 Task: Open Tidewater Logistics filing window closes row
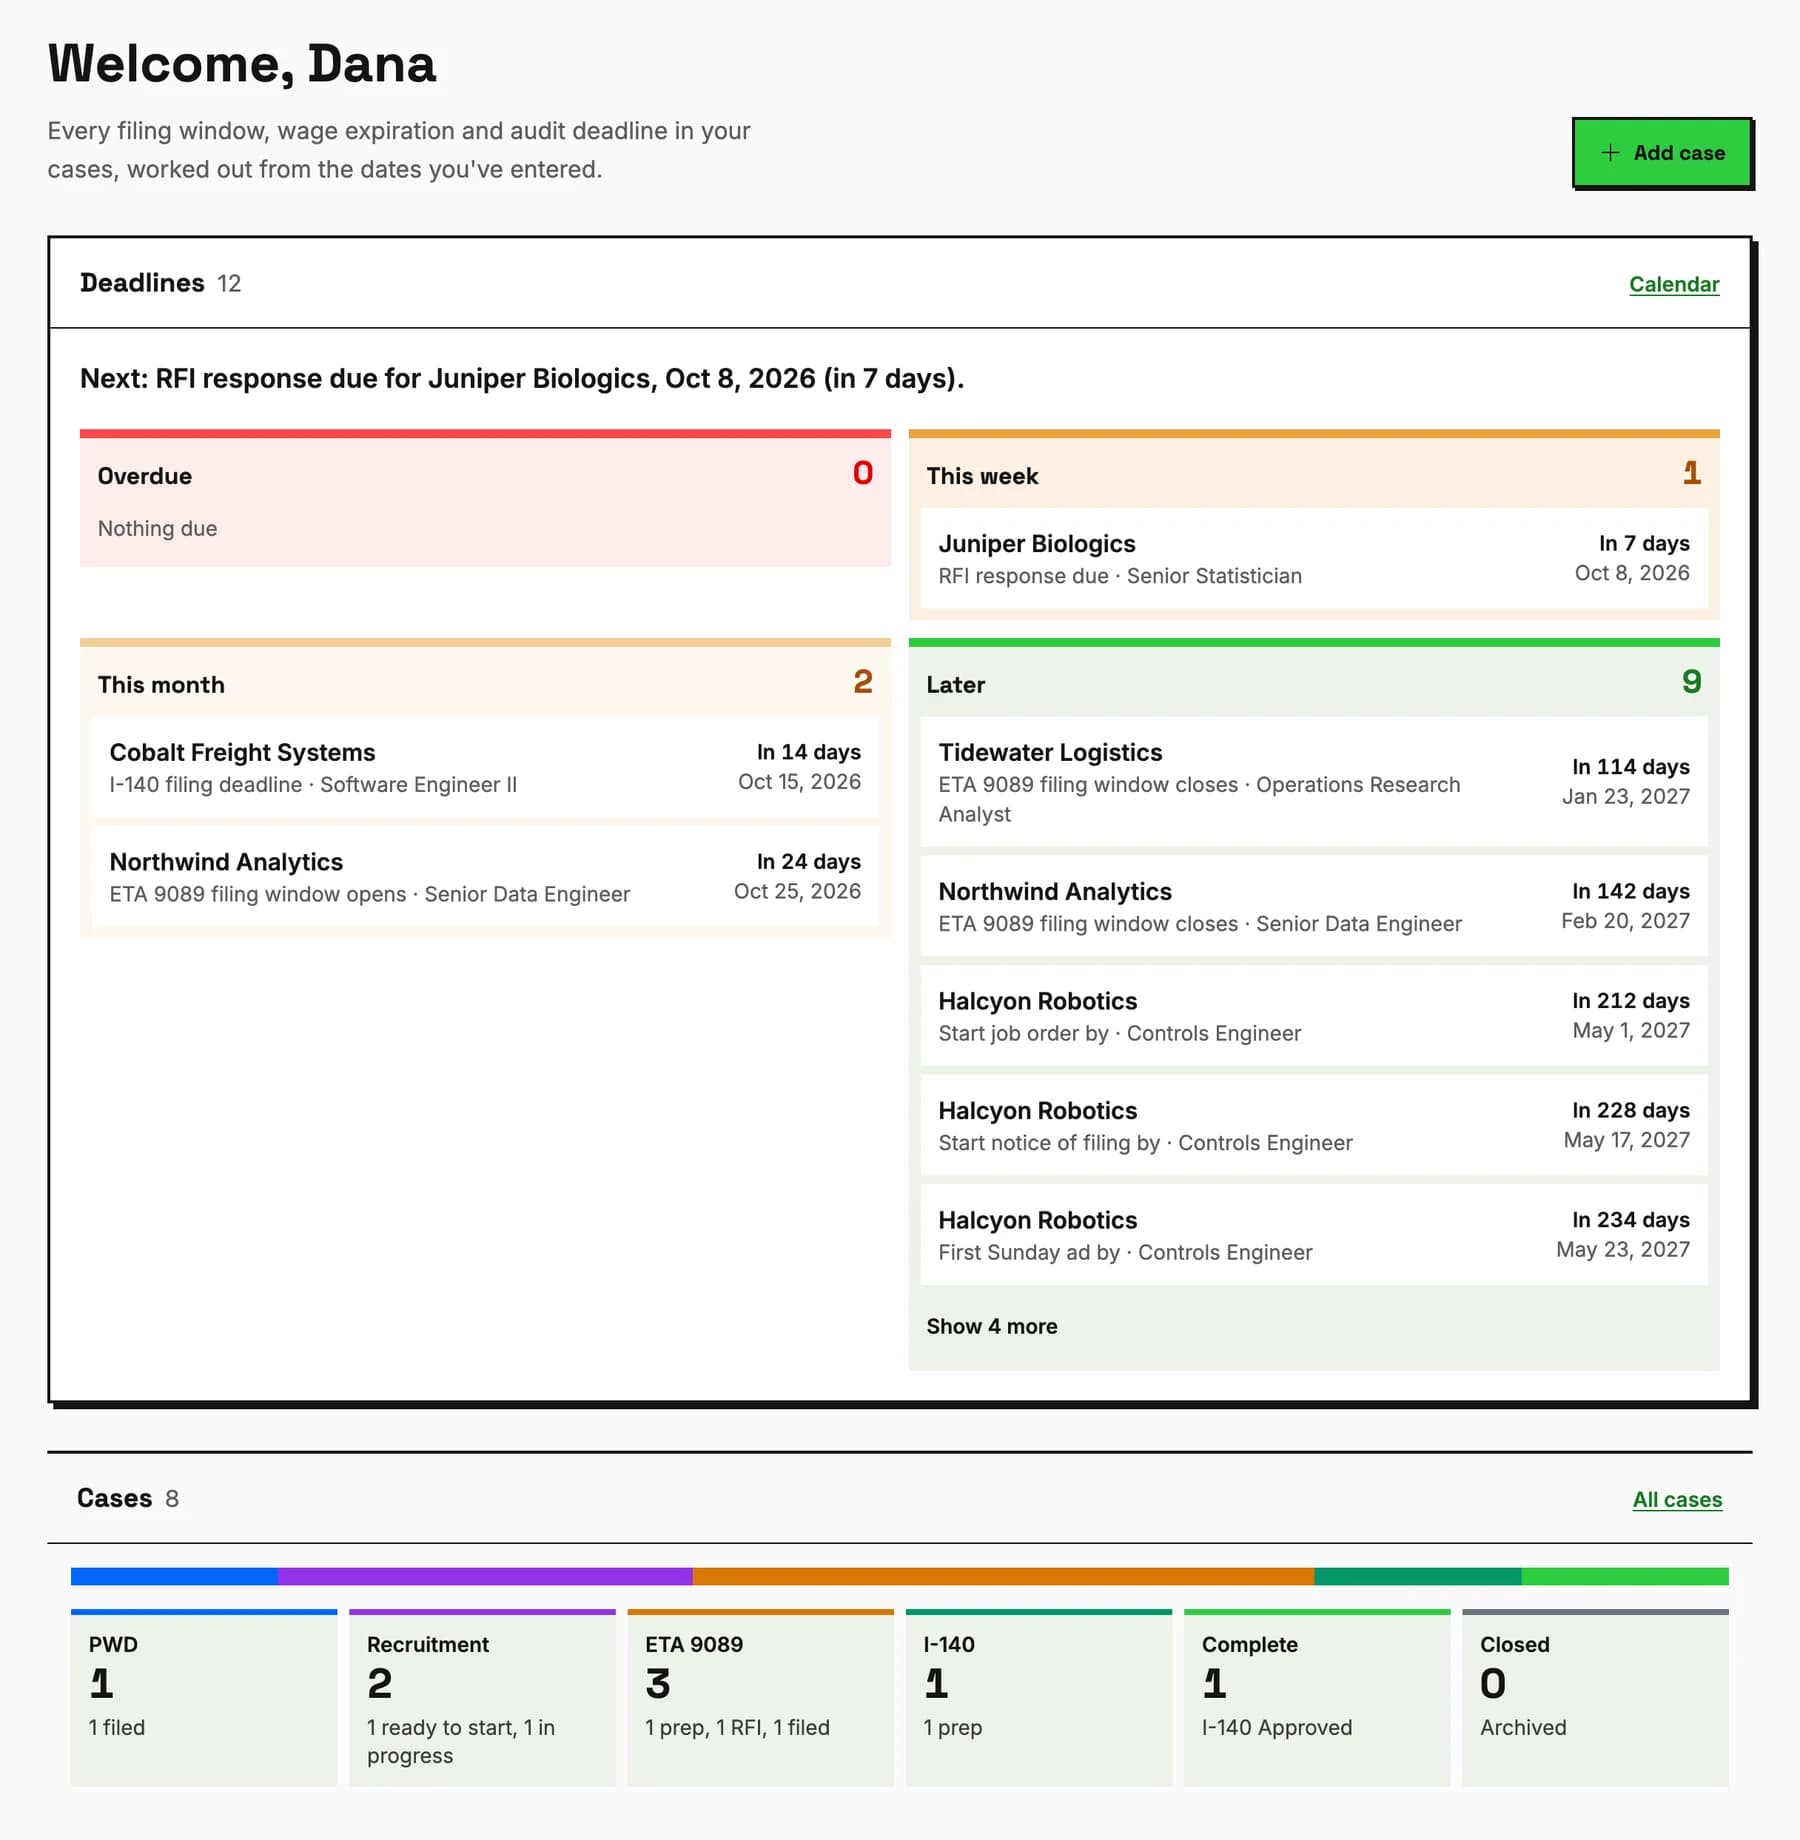(x=1314, y=782)
